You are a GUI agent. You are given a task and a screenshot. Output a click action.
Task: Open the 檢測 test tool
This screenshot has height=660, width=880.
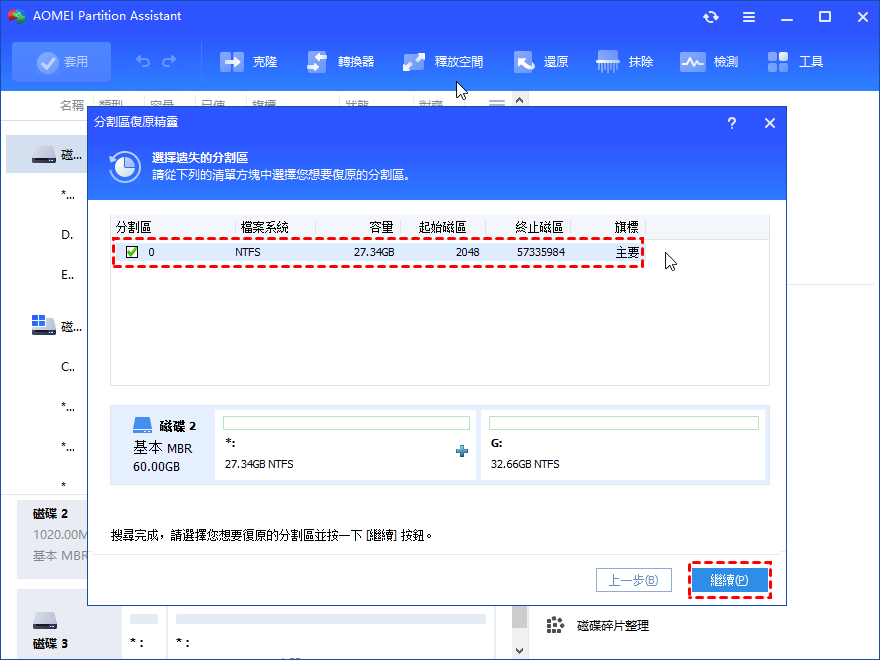pyautogui.click(x=709, y=62)
